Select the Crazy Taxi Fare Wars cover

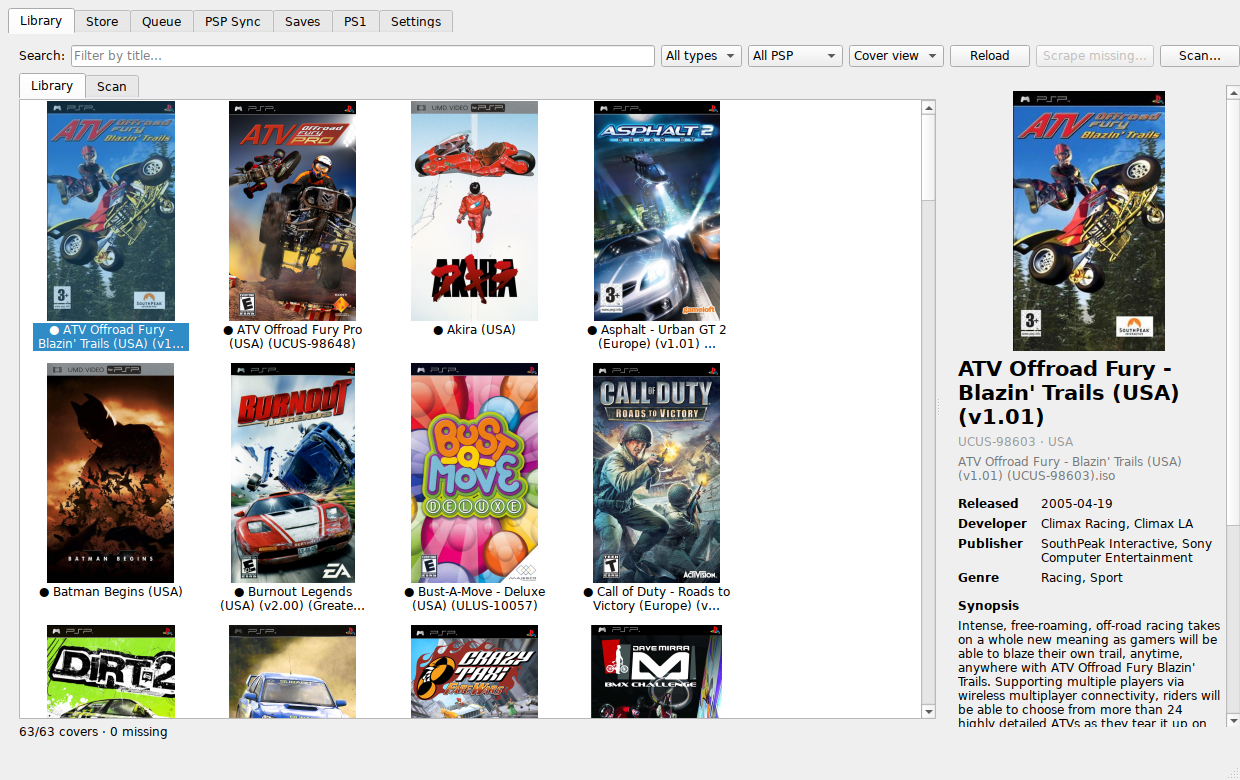[x=474, y=671]
